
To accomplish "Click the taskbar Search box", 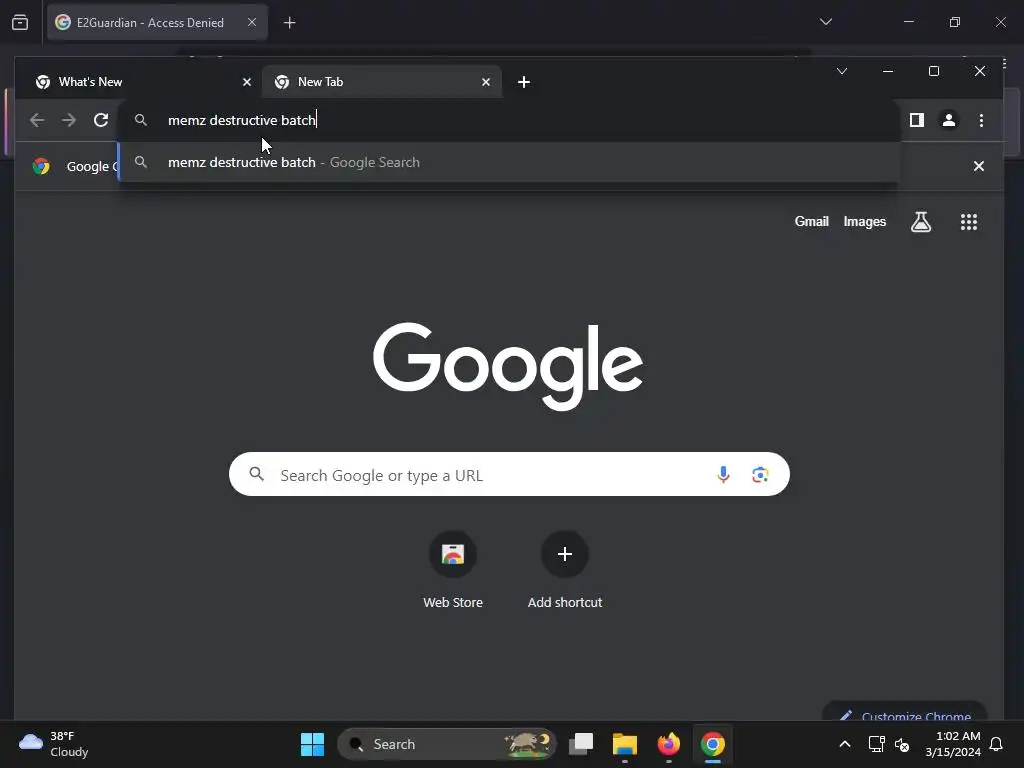I will [x=447, y=744].
